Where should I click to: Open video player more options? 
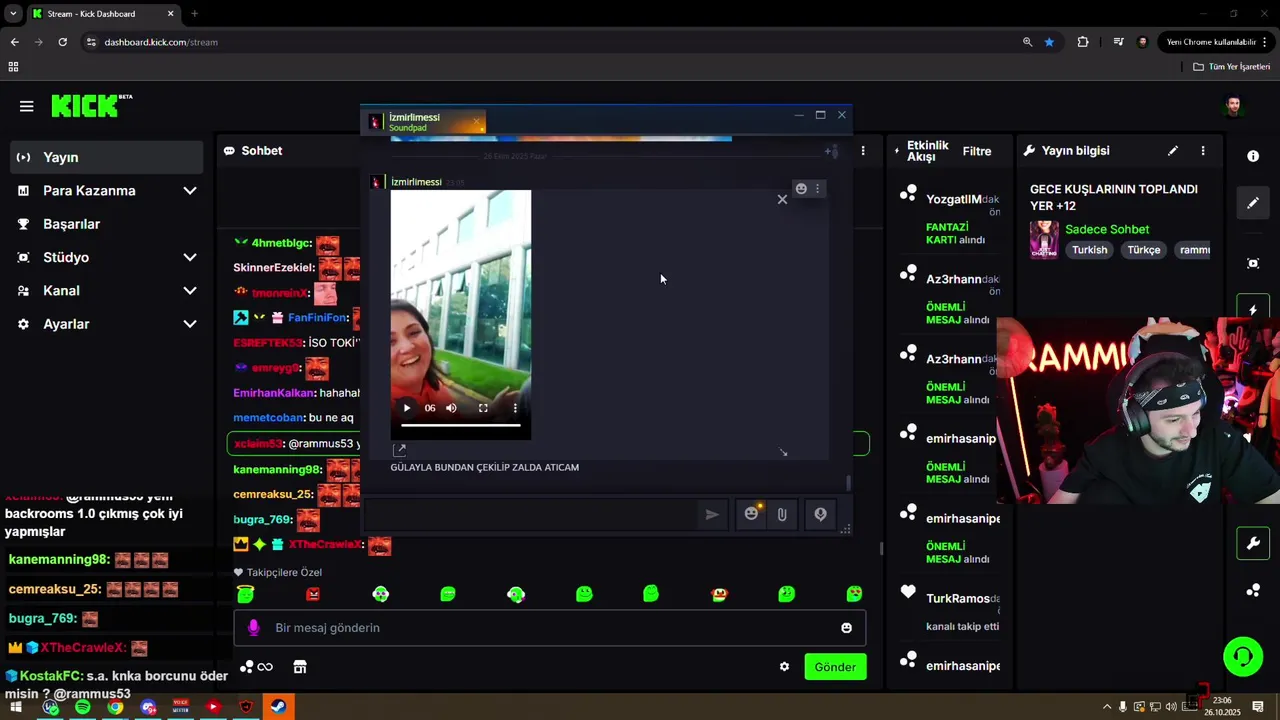515,408
